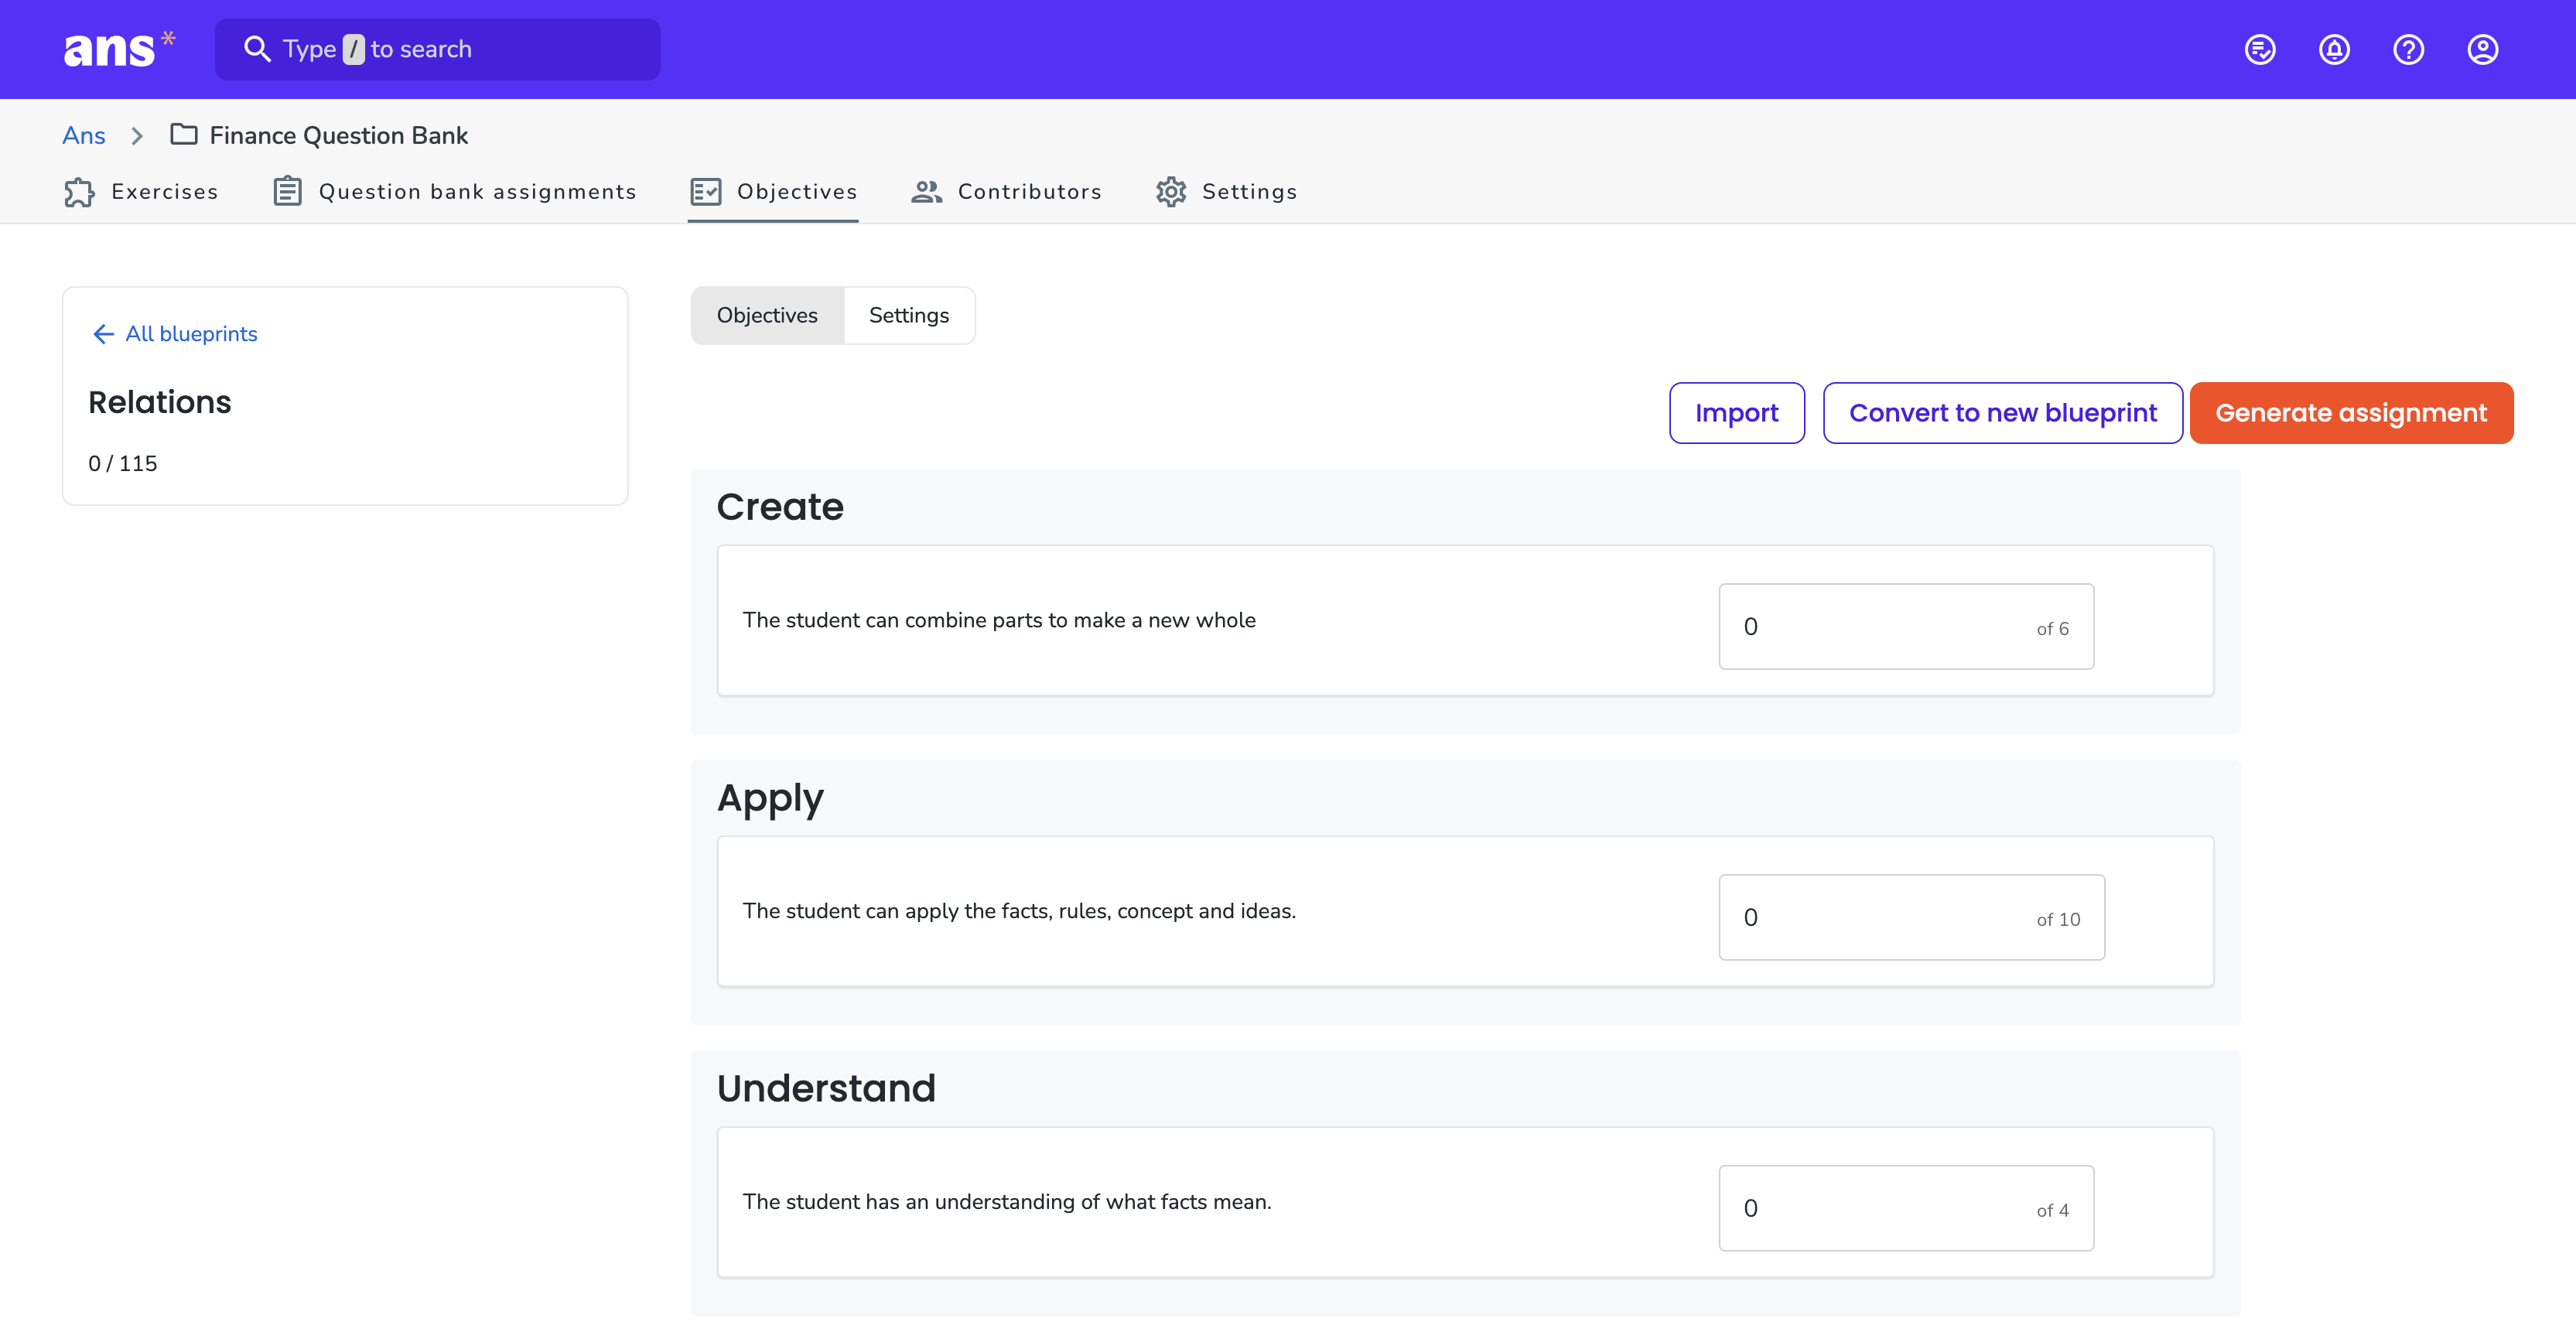Open the Settings top navigation tab
Viewport: 2576px width, 1332px height.
pyautogui.click(x=1226, y=192)
